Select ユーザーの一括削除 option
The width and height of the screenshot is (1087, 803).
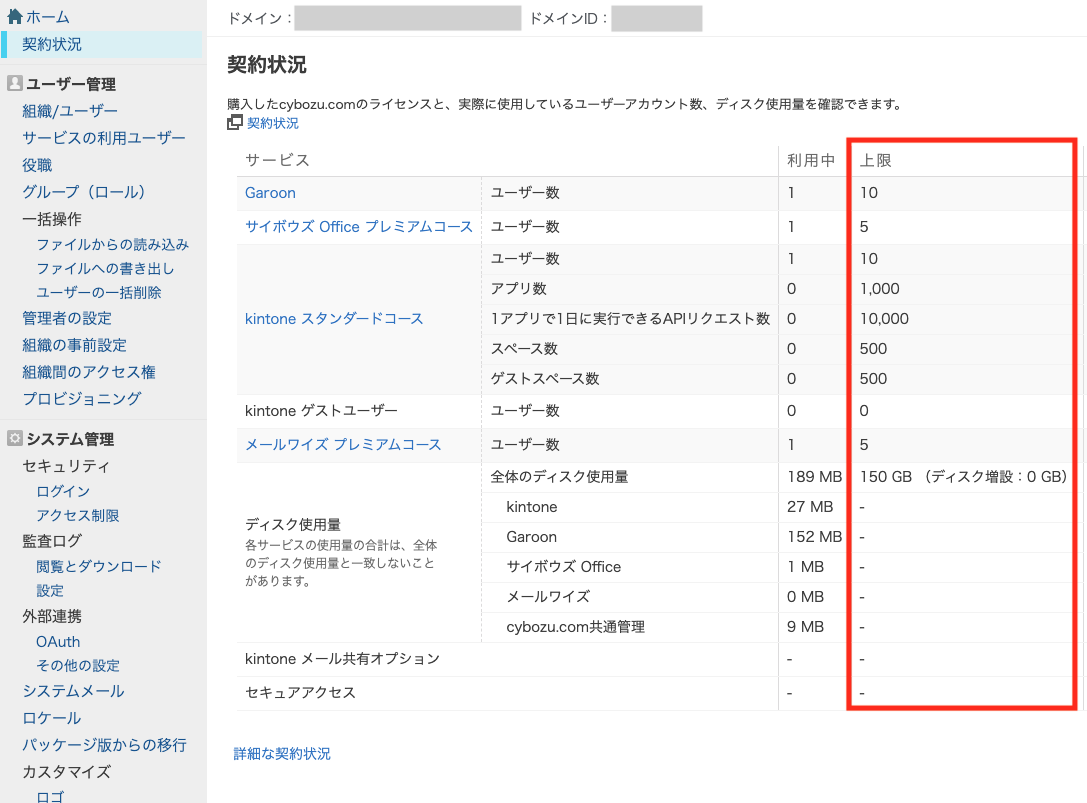(98, 292)
